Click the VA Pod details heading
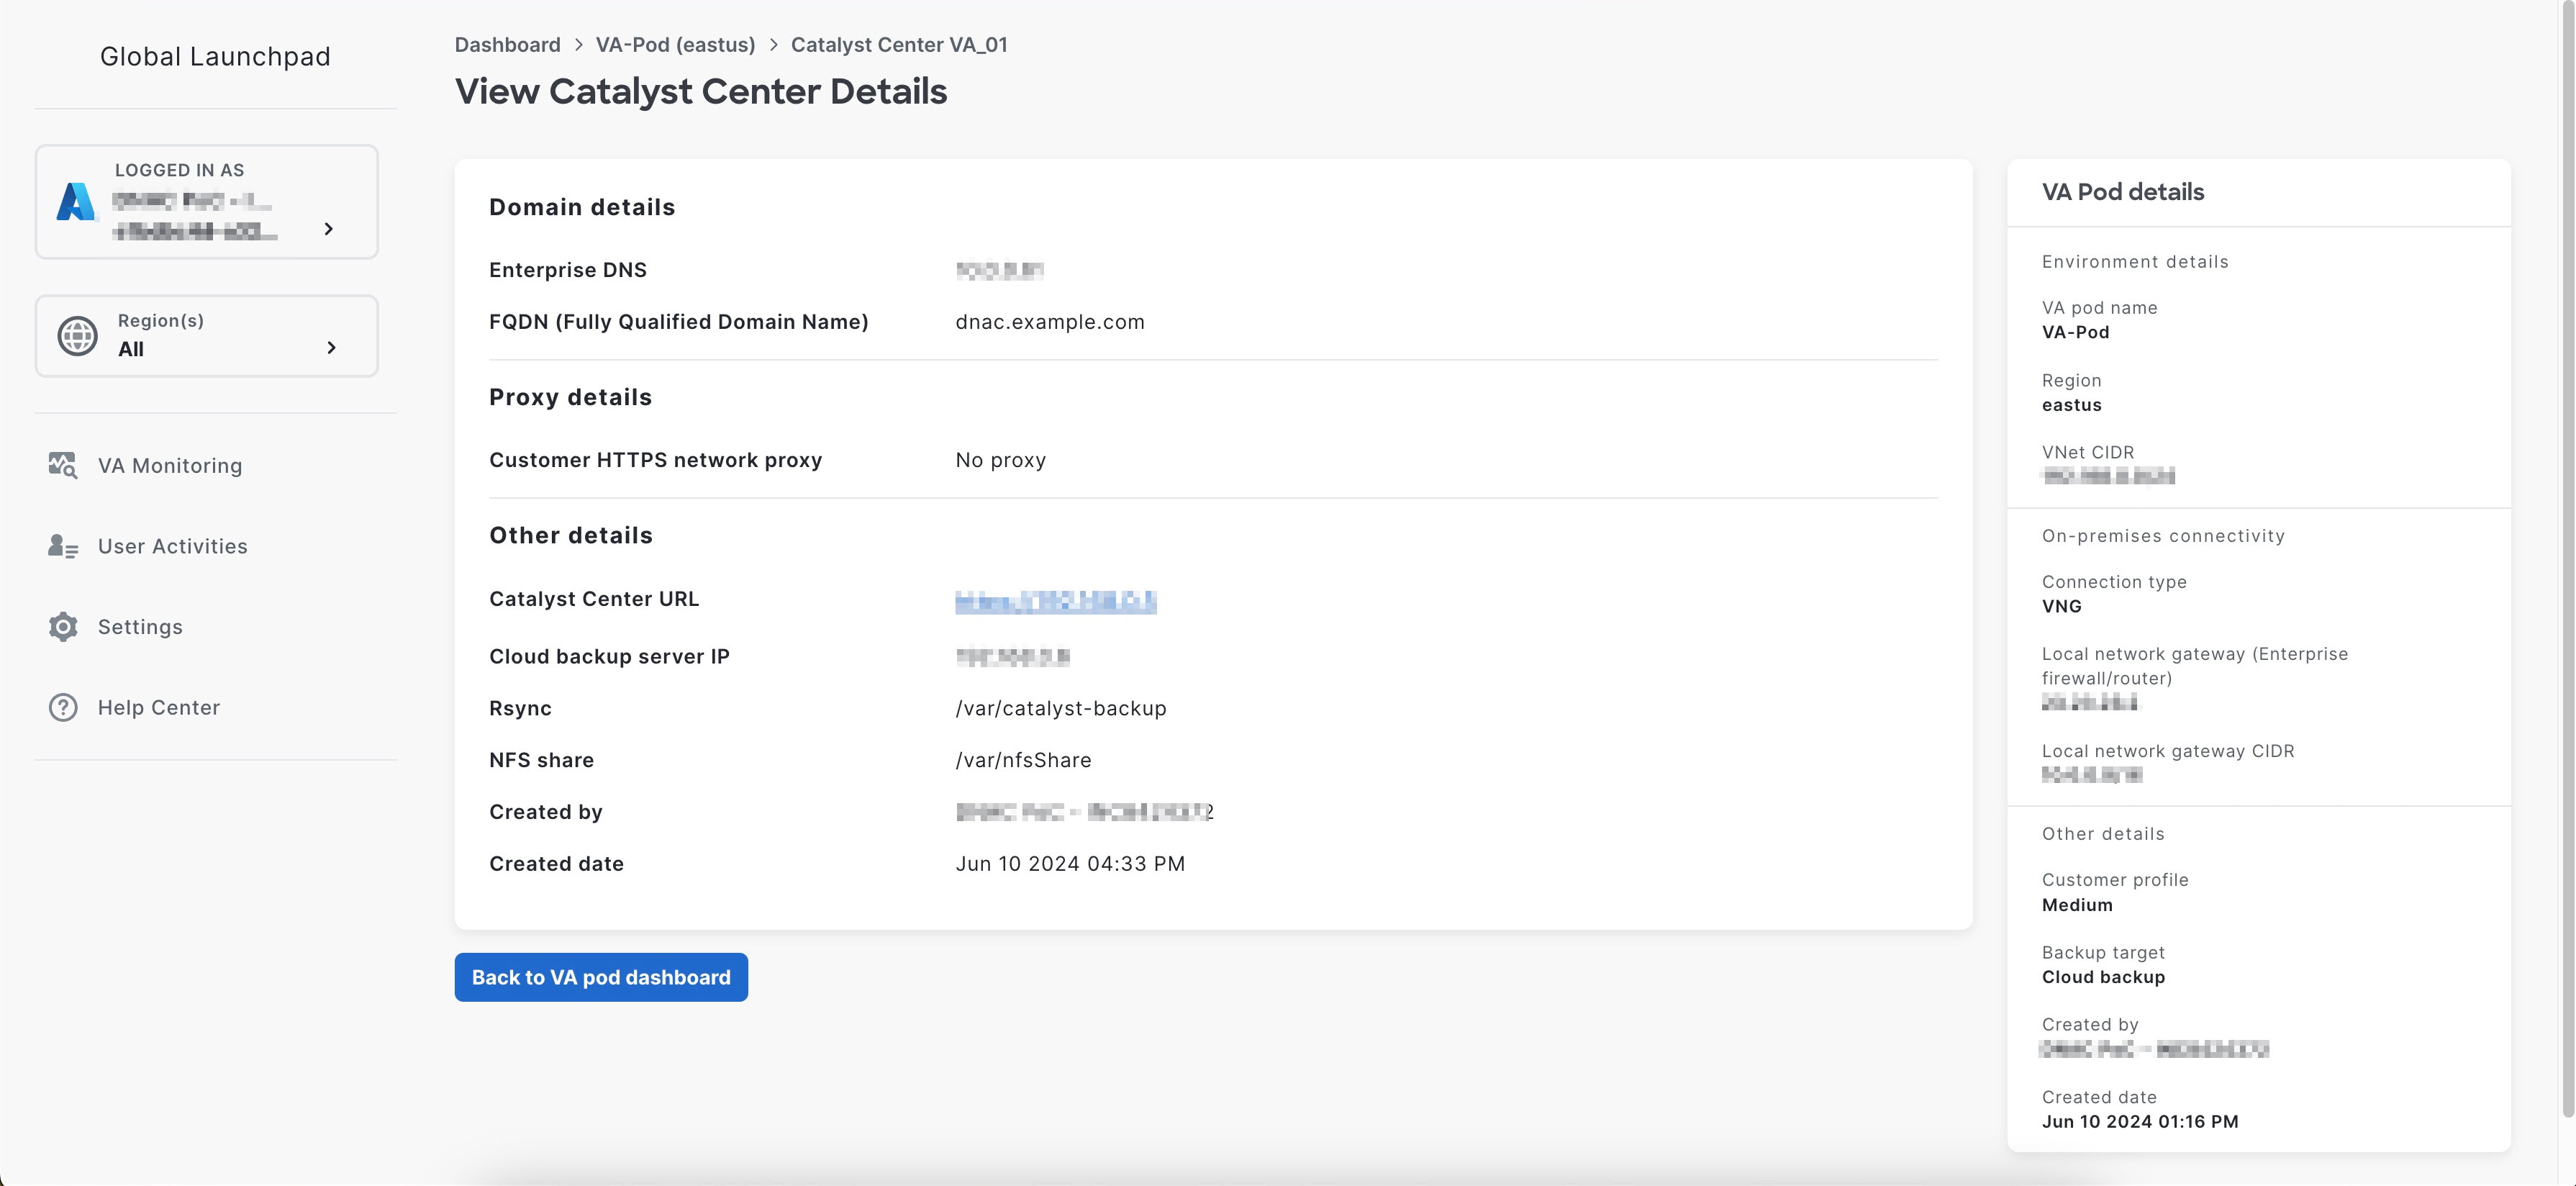Screen dimensions: 2576x1186 (x=2122, y=192)
